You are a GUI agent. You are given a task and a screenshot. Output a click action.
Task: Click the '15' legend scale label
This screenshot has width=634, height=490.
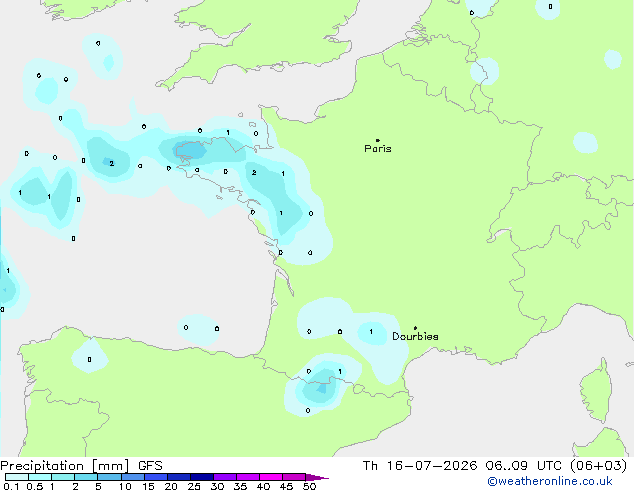(x=148, y=486)
